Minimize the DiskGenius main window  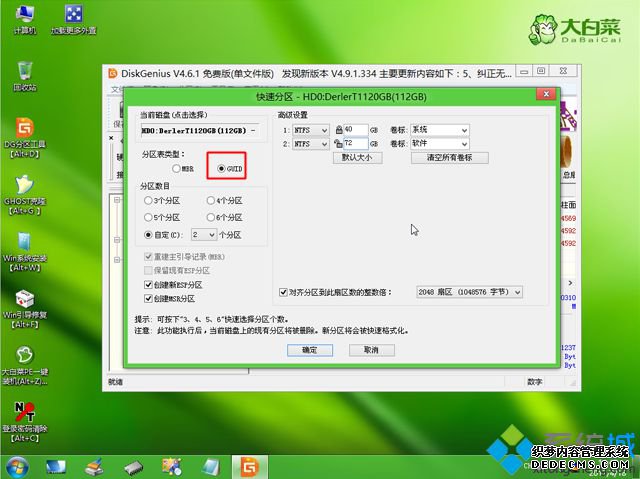[x=524, y=71]
